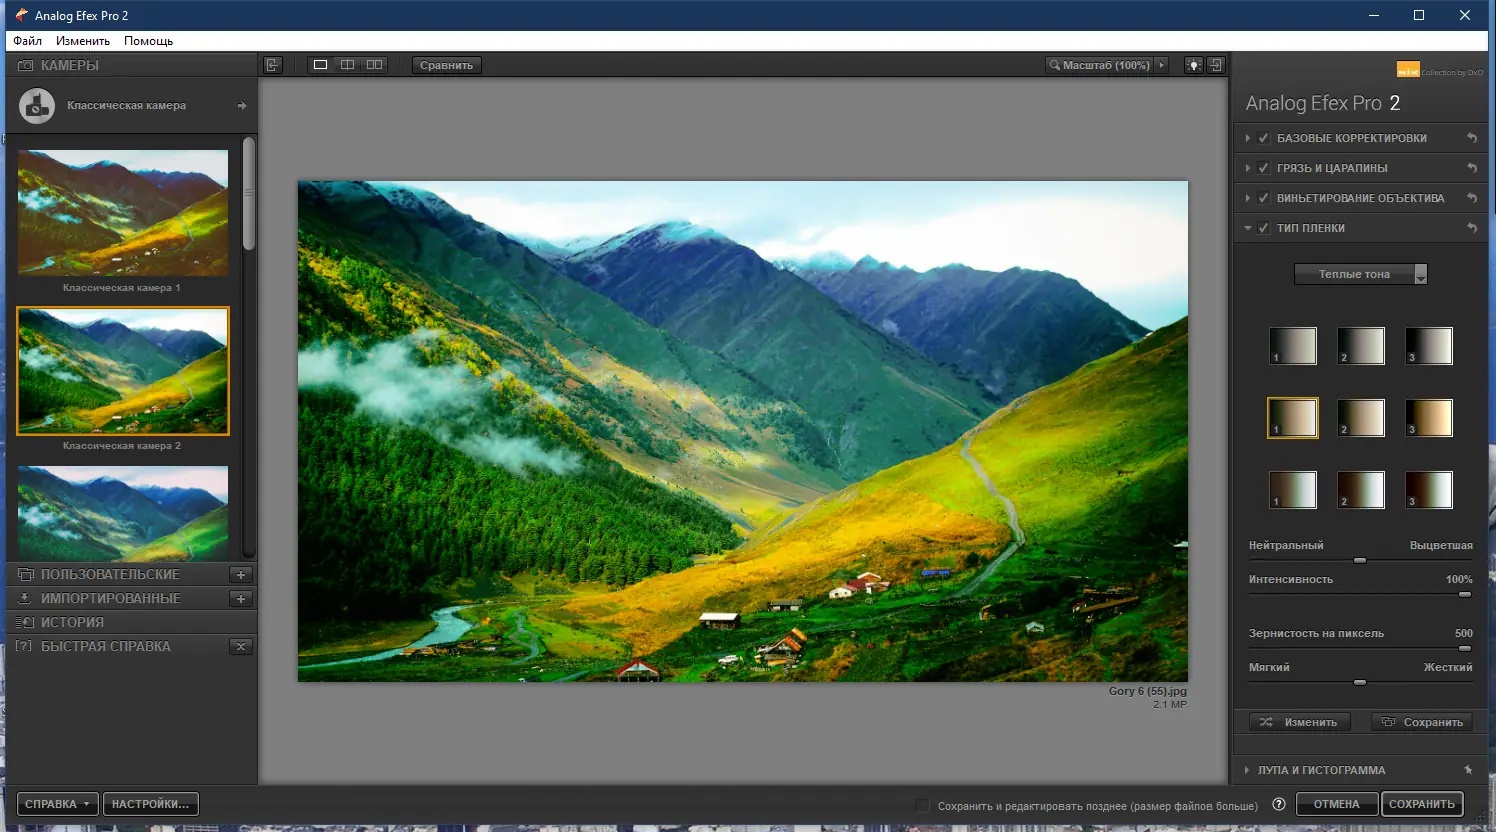Reset the ВИНЬЕТИРОВАНИЕ ОБЪЕКТИВА section
The width and height of the screenshot is (1496, 832).
1472,198
